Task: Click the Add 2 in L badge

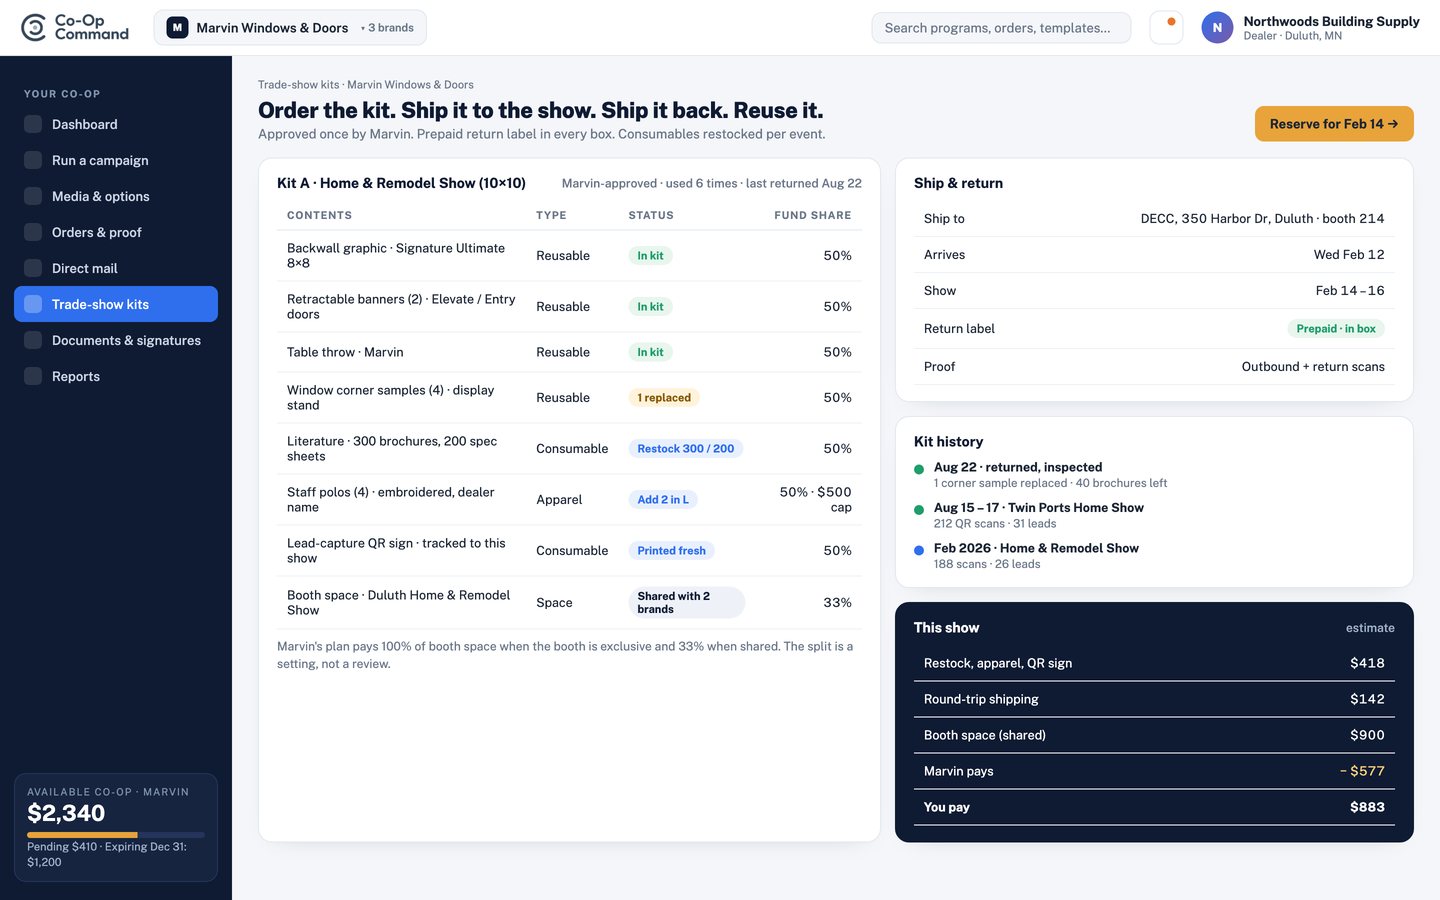Action: click(x=663, y=500)
